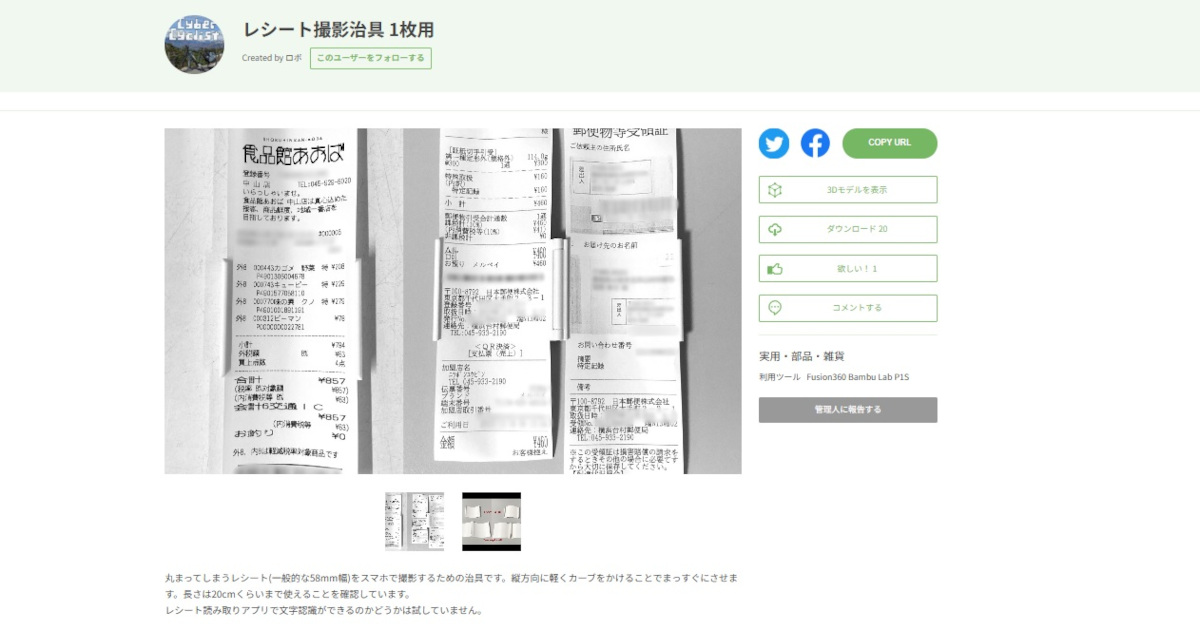Screen dimensions: 1200x630
Task: Mark as wanted with 欲しい！1
Action: (x=848, y=268)
